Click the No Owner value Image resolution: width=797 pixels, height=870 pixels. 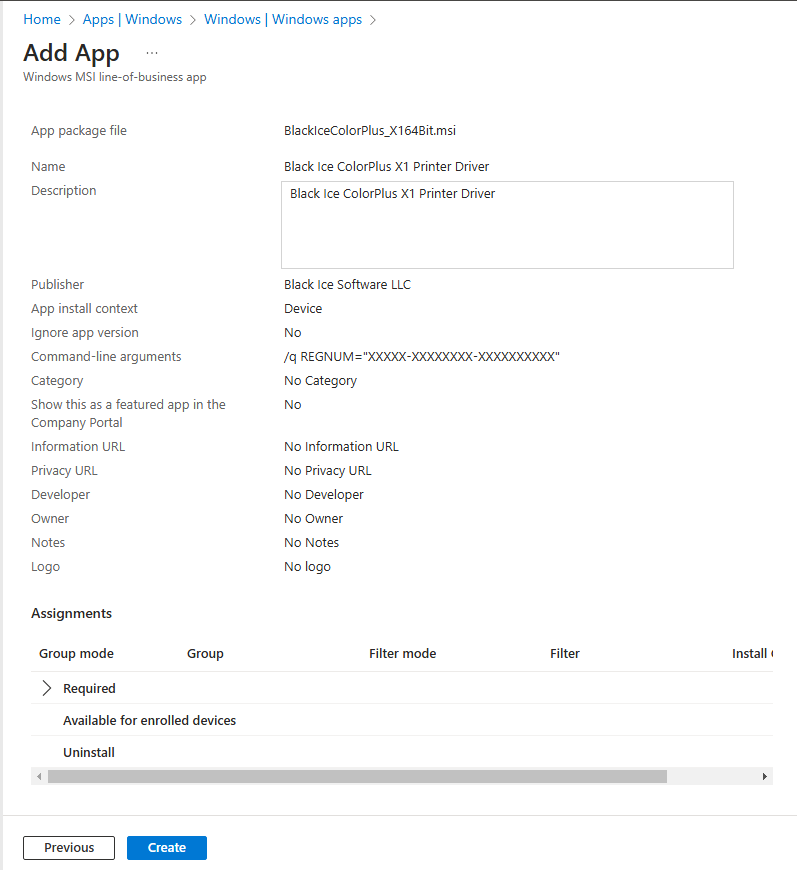click(x=314, y=519)
